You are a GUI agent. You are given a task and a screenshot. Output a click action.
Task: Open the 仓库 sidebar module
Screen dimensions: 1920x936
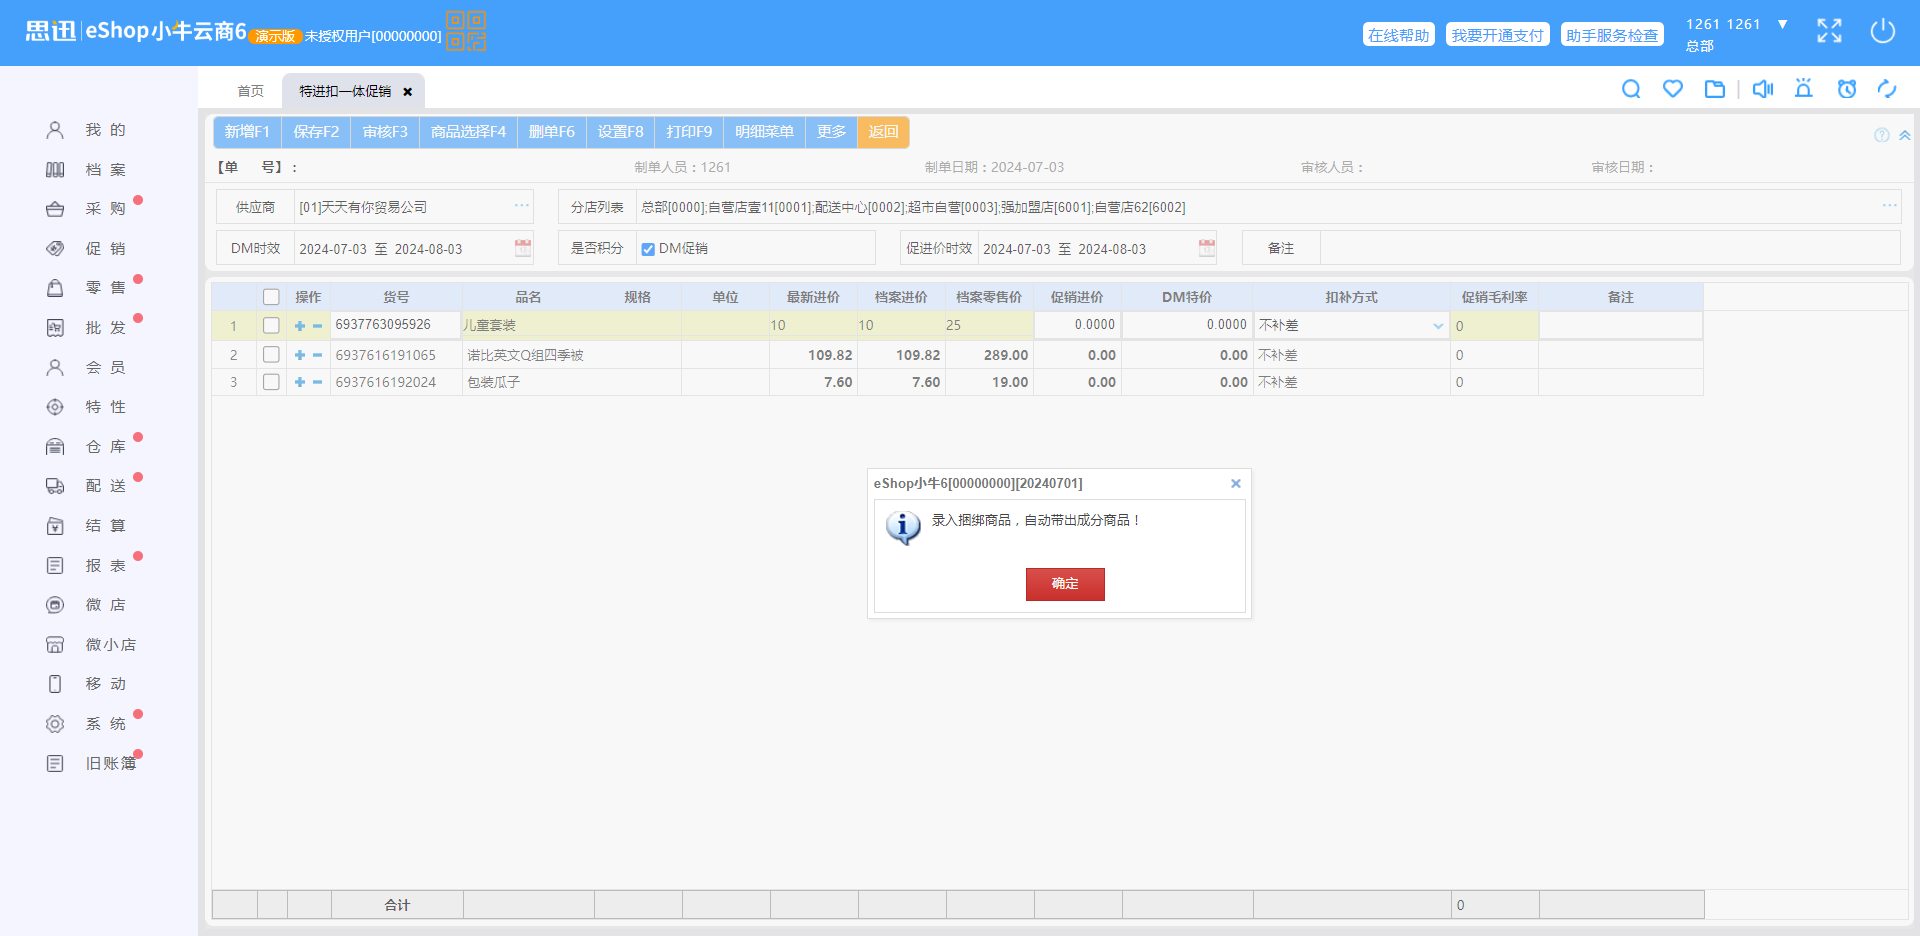click(88, 447)
